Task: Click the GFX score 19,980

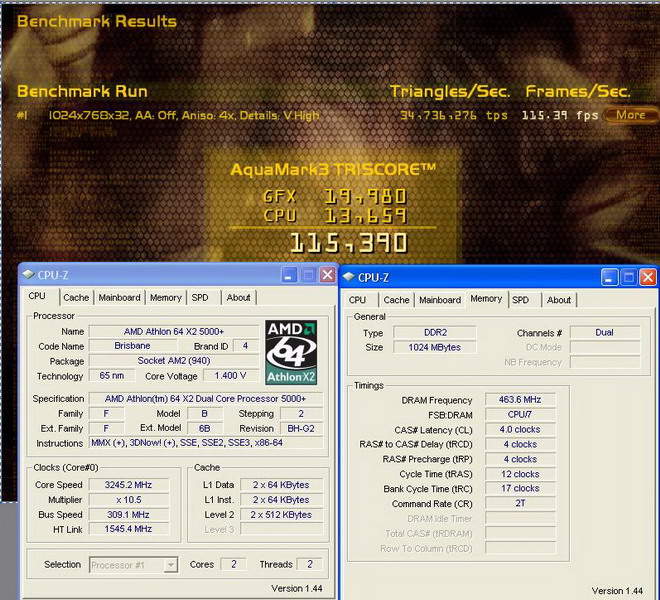Action: click(365, 196)
